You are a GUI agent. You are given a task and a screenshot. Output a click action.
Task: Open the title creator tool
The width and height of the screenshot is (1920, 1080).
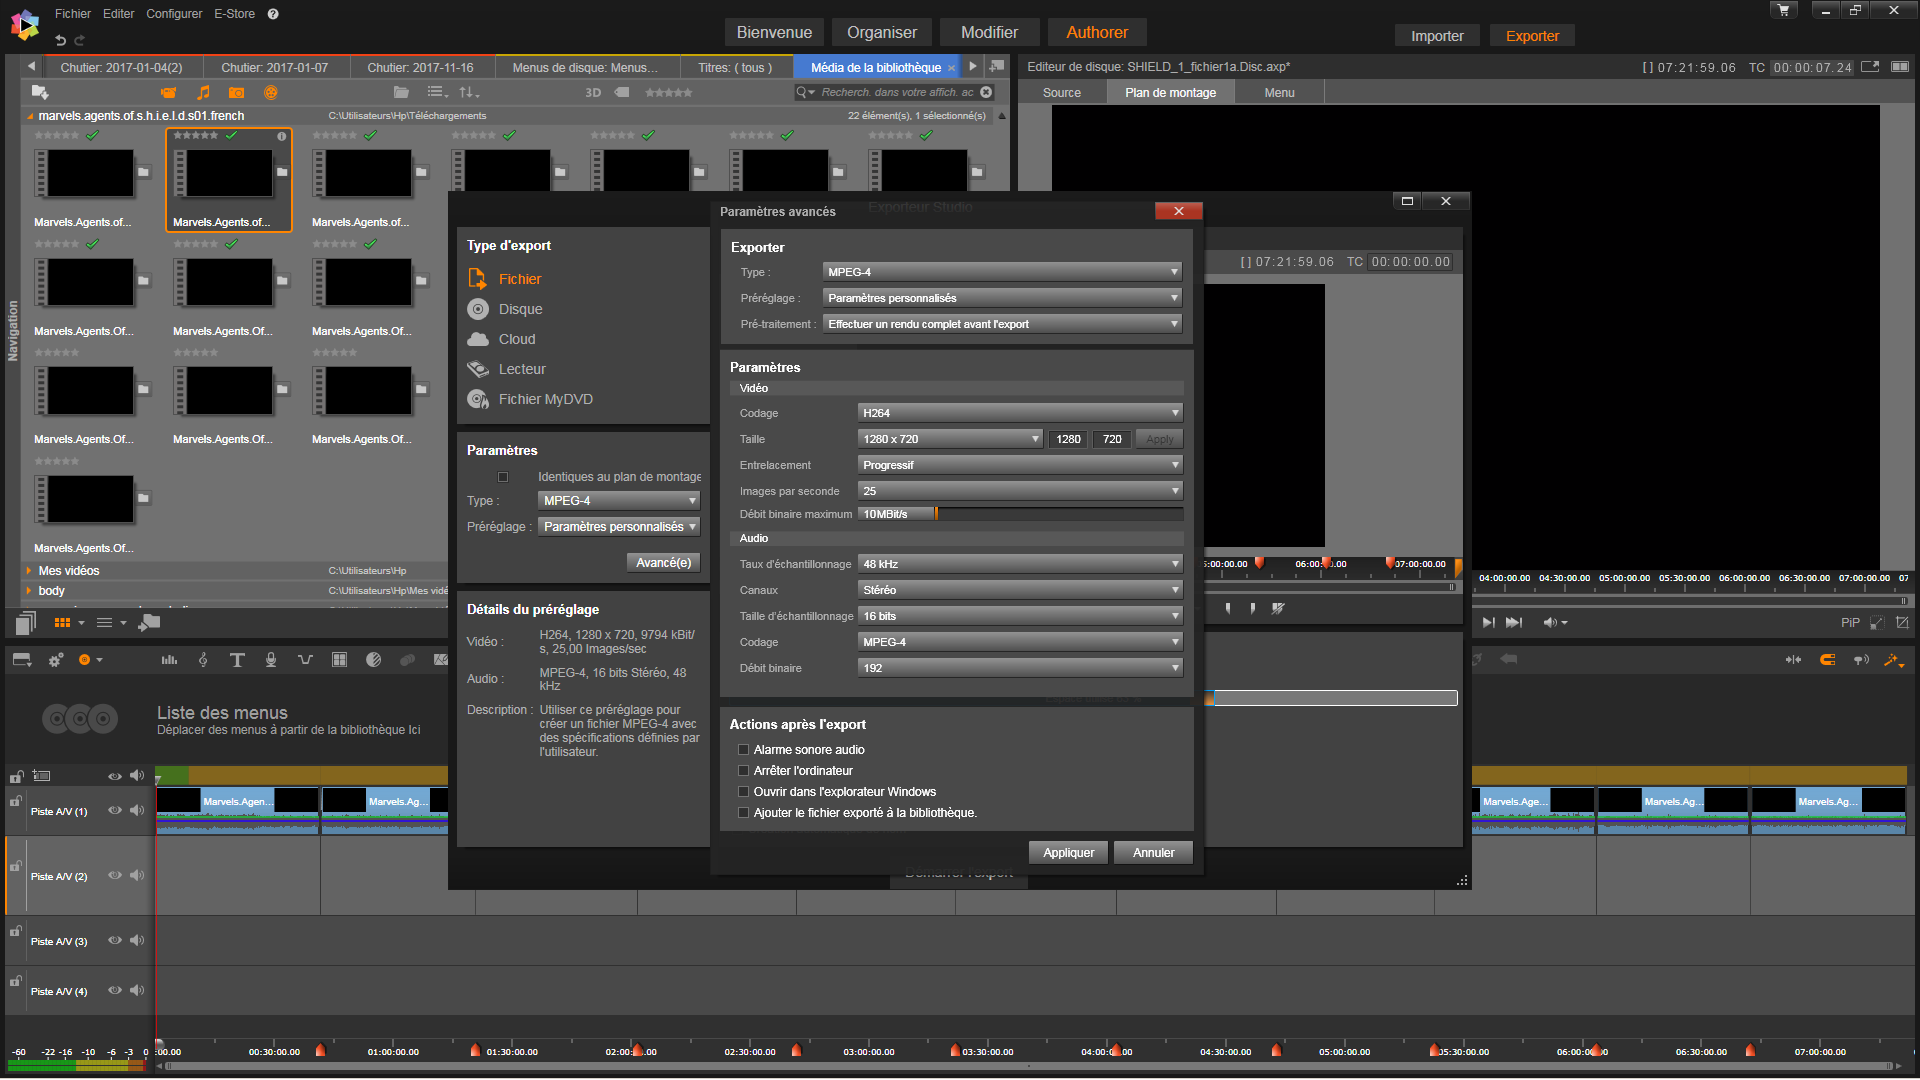click(237, 660)
